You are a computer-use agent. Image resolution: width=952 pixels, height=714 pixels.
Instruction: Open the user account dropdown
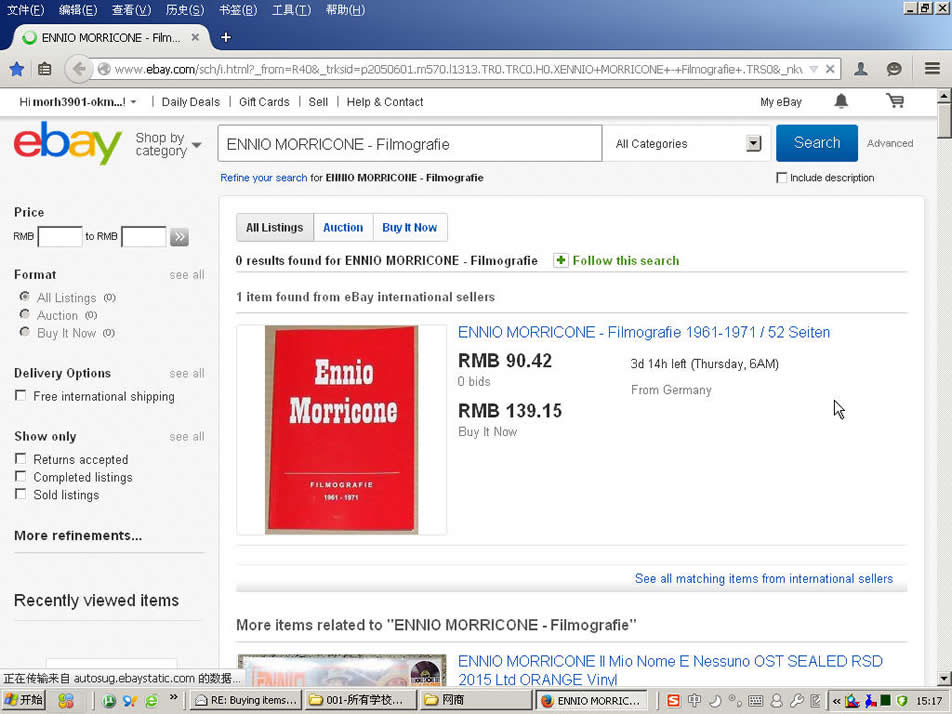click(78, 102)
